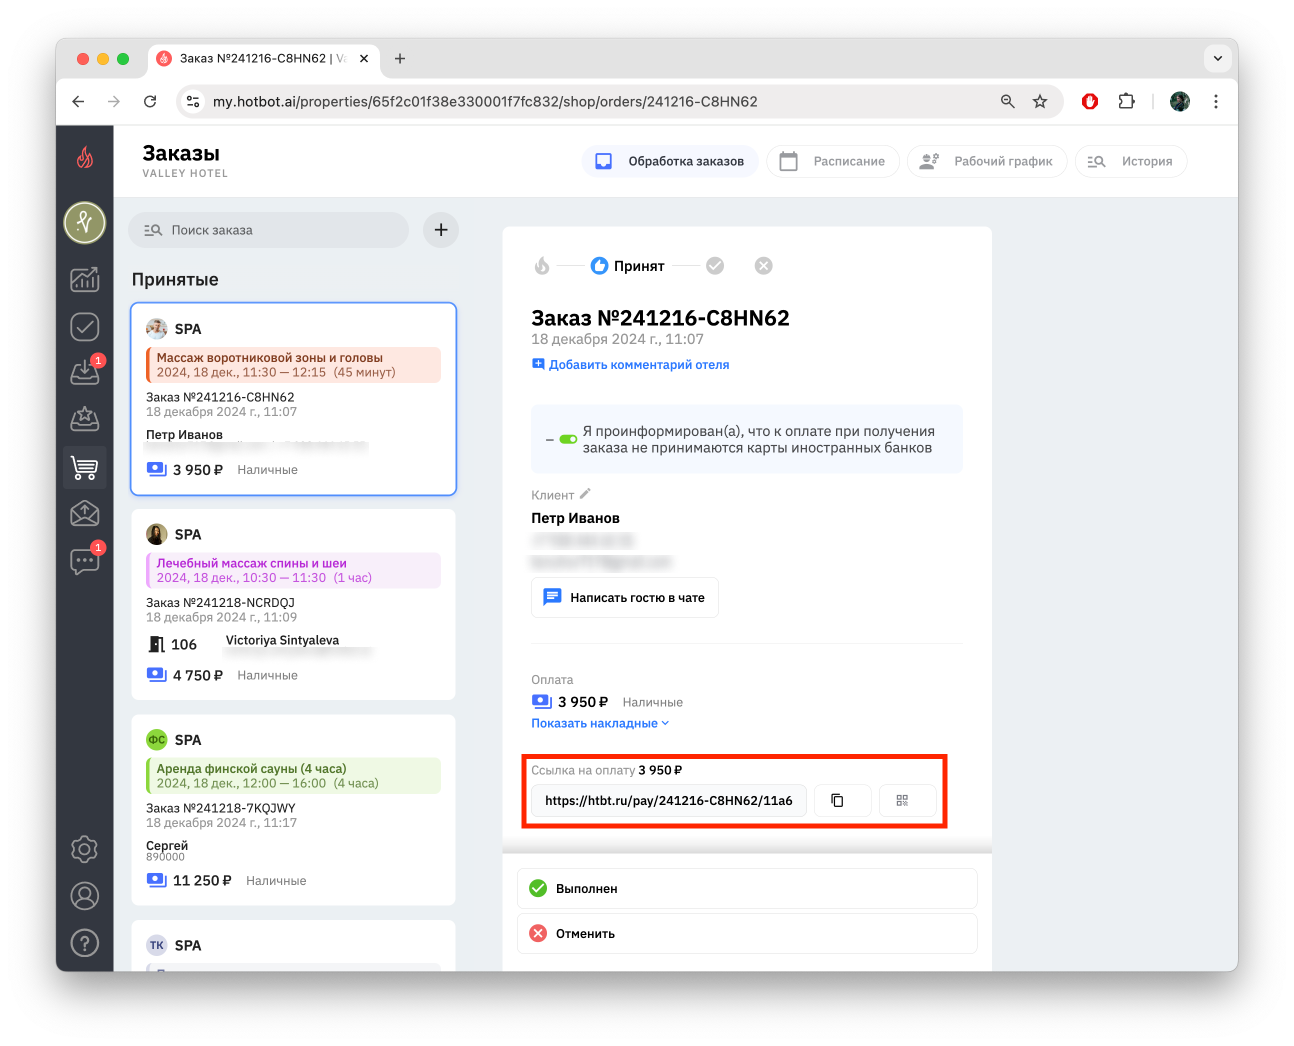
Task: Open browser zoom magnifier icon
Action: pyautogui.click(x=1008, y=101)
